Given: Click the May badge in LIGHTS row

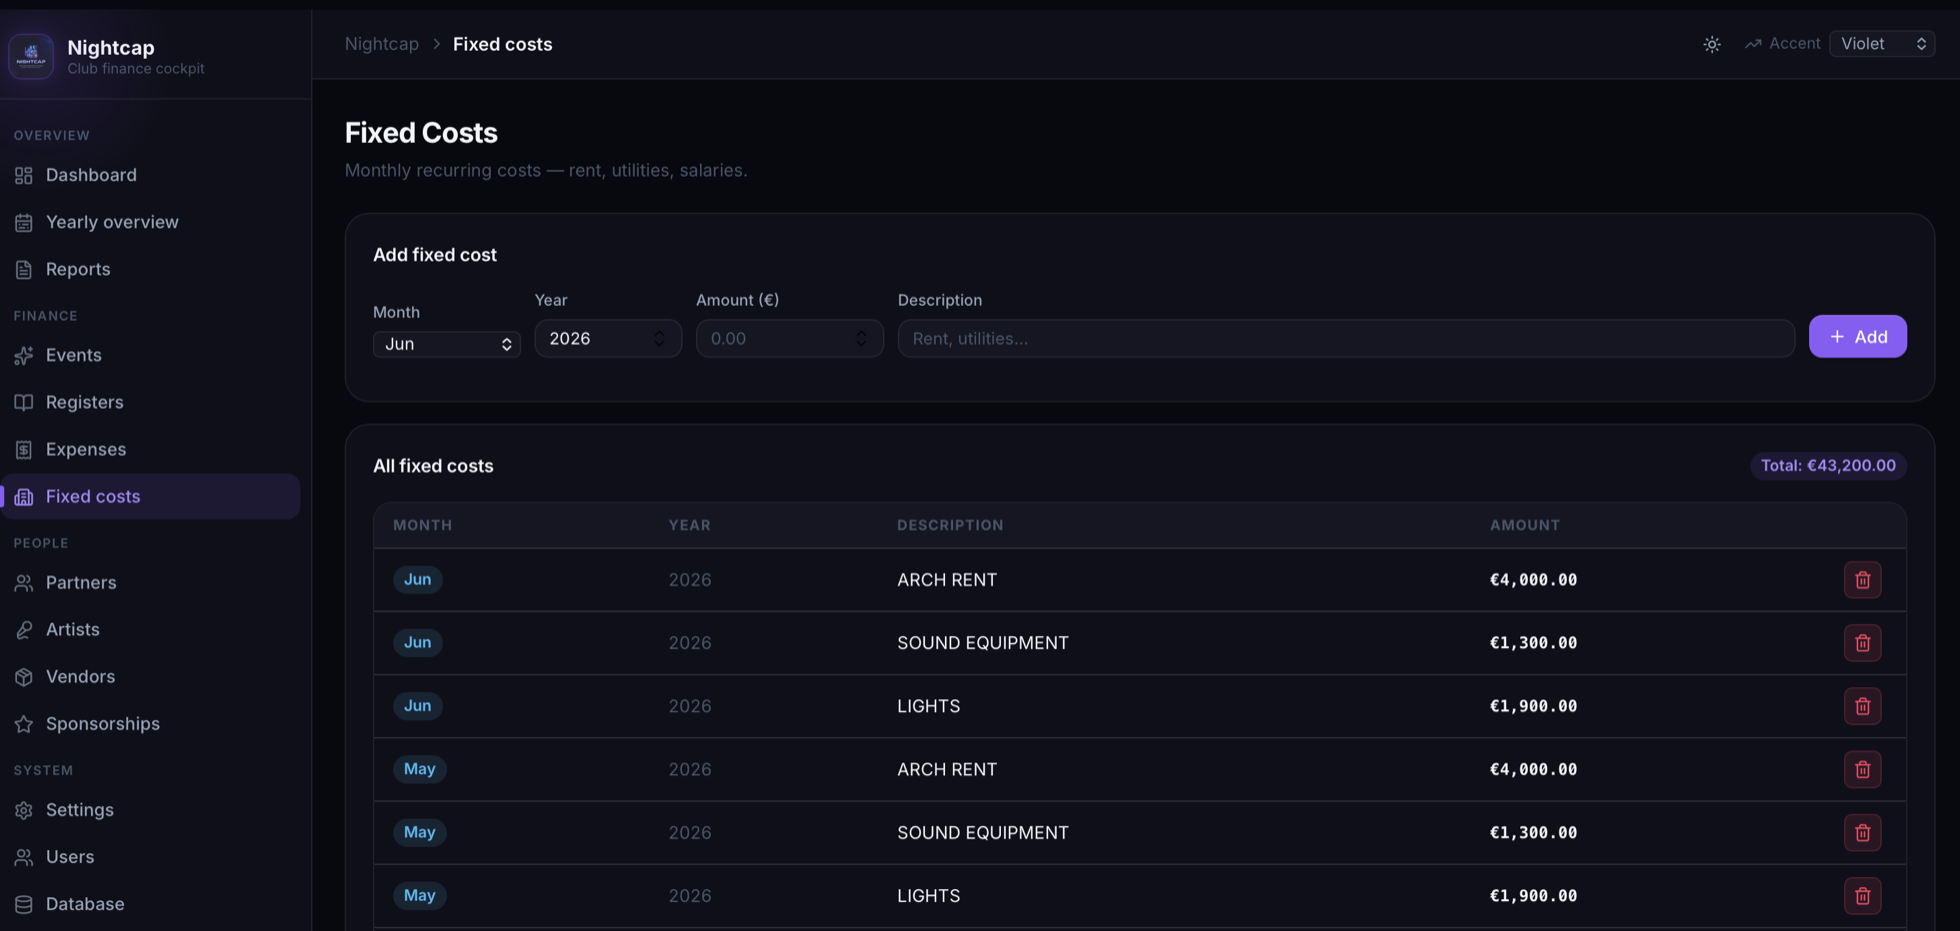Looking at the screenshot, I should coord(419,895).
